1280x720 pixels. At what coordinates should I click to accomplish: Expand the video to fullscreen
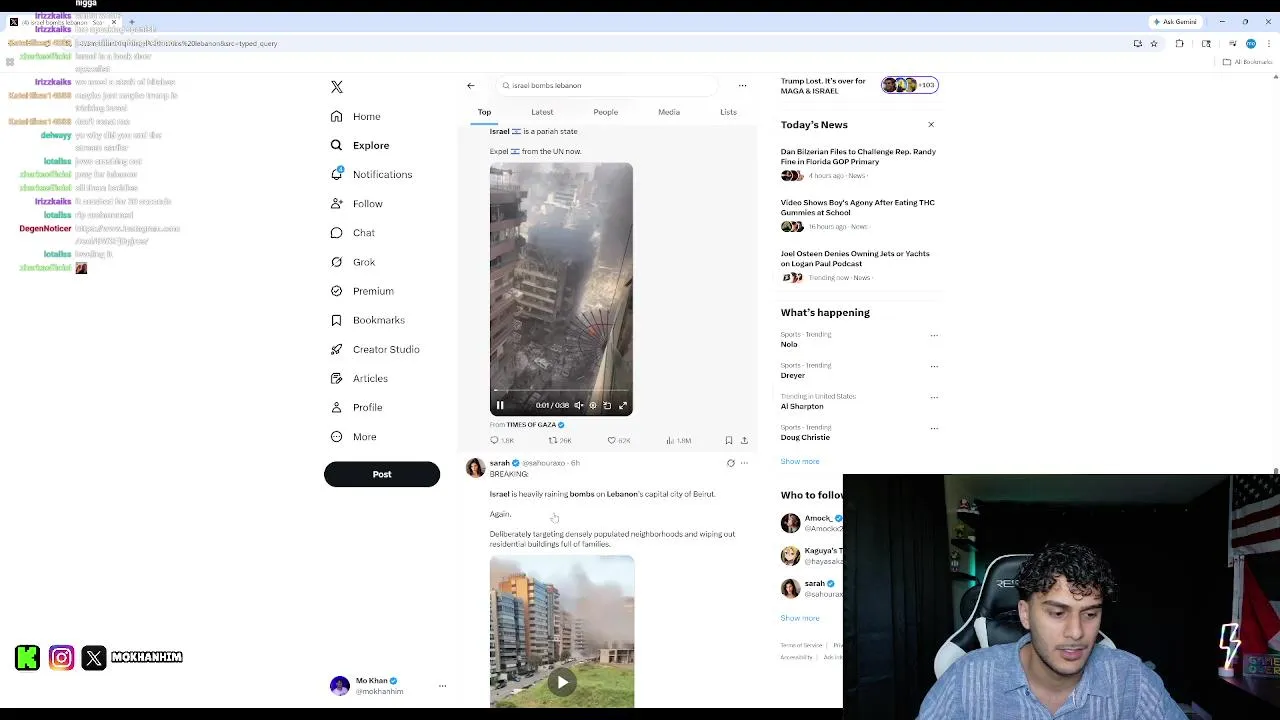[x=623, y=405]
